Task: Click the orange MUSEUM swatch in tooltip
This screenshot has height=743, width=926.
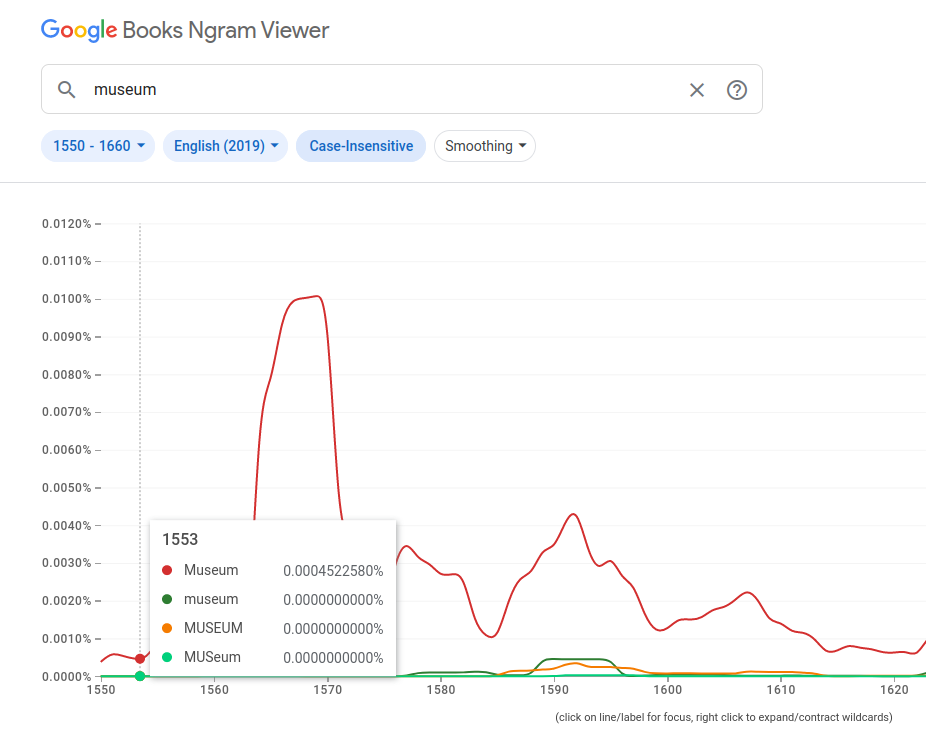Action: click(167, 628)
